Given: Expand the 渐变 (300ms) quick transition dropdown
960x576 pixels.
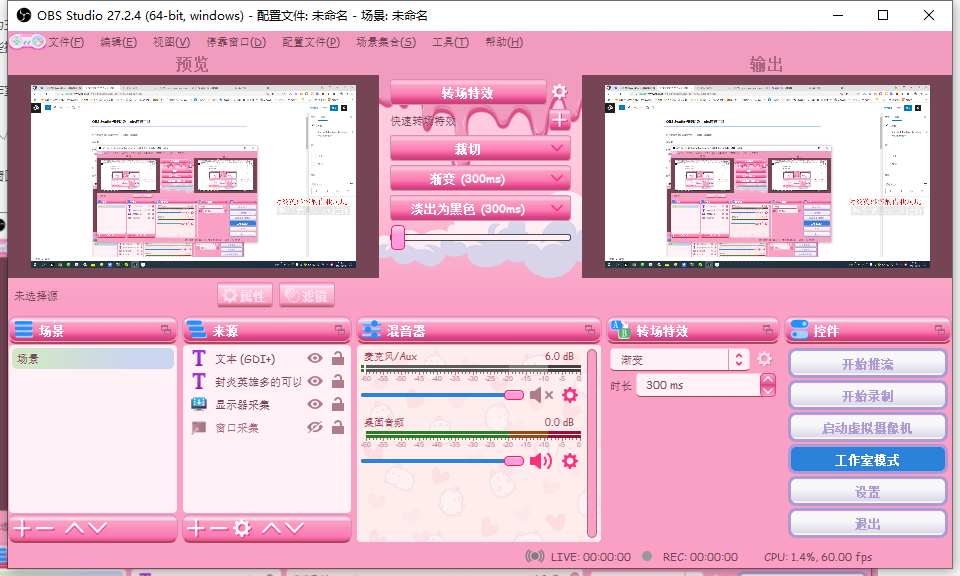Looking at the screenshot, I should [557, 178].
